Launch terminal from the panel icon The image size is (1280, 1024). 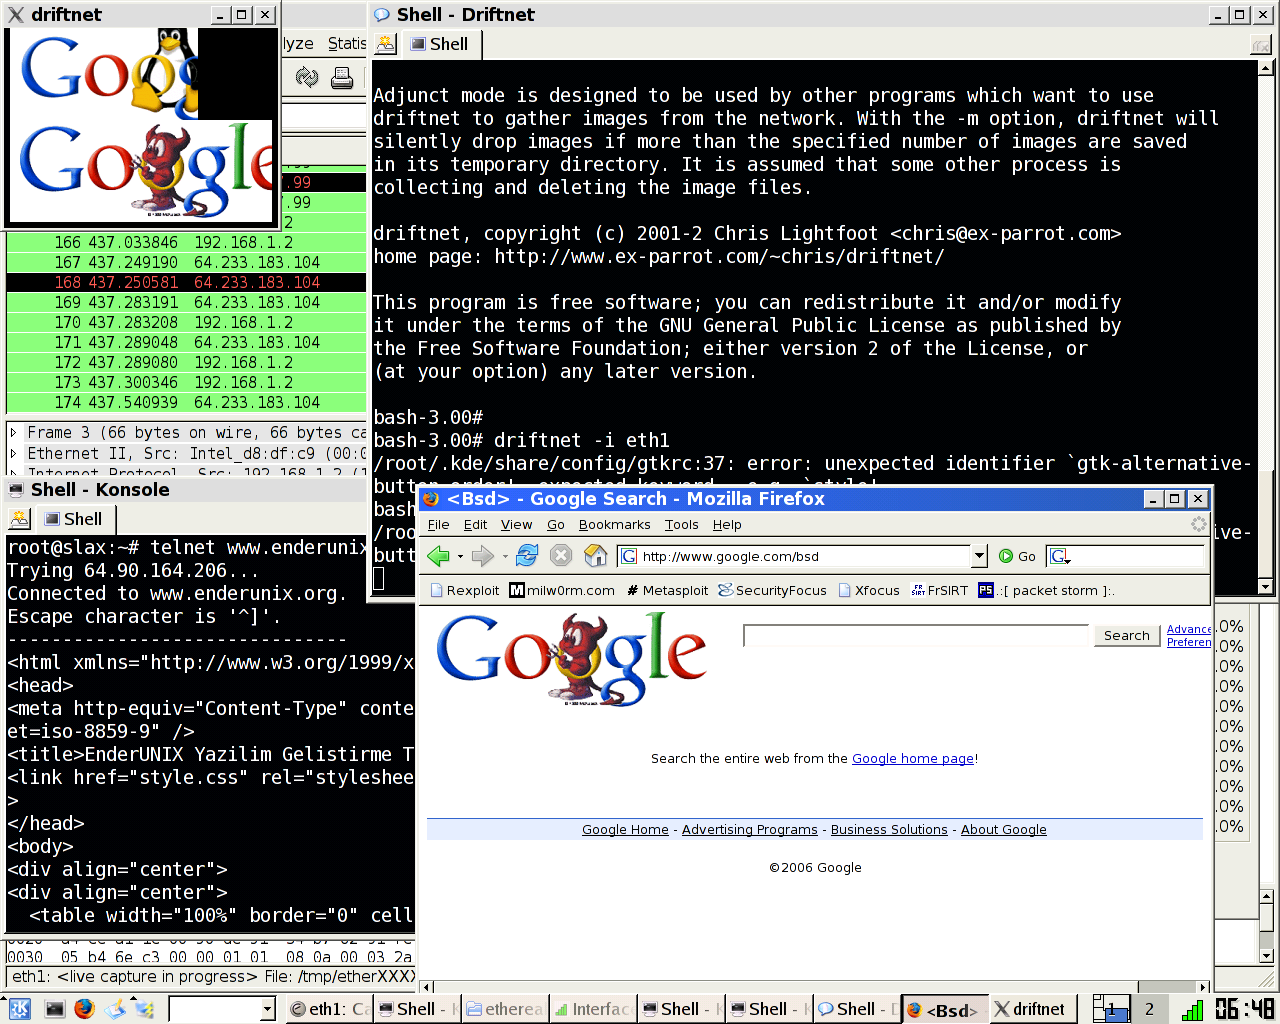[55, 1009]
